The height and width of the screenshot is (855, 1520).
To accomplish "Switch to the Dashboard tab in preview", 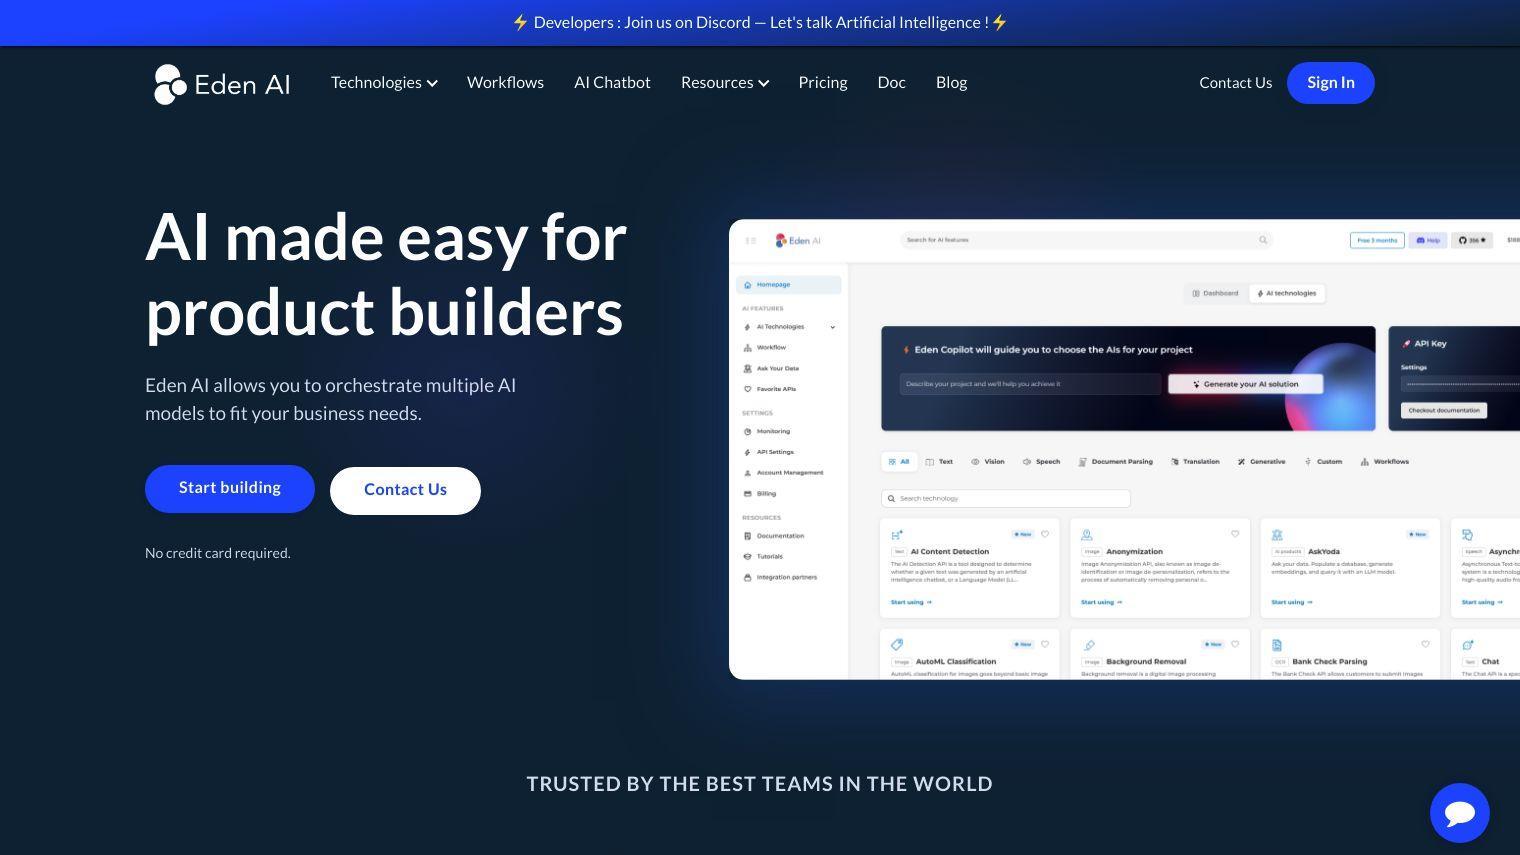I will pos(1216,294).
